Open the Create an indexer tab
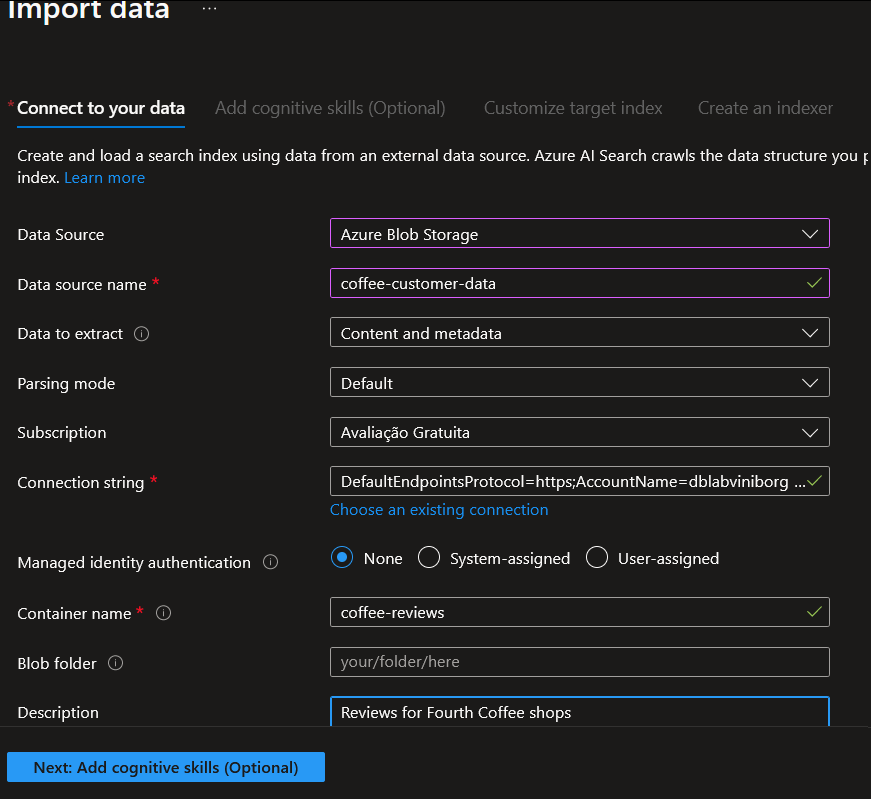871x799 pixels. tap(765, 108)
